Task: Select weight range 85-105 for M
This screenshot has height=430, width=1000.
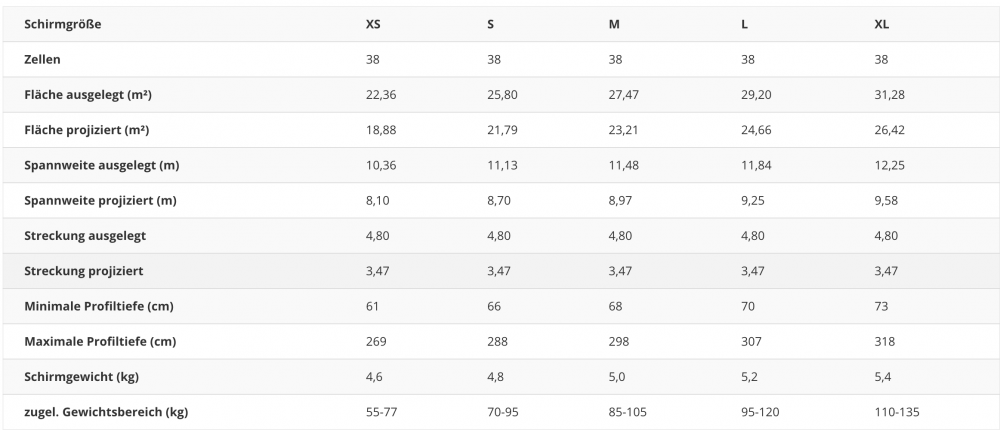Action: point(628,412)
